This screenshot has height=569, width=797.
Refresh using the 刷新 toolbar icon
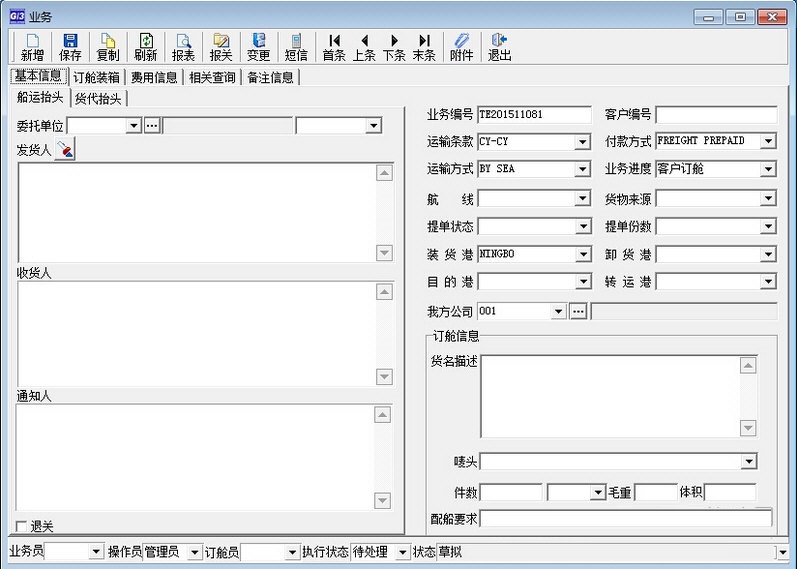pos(146,47)
